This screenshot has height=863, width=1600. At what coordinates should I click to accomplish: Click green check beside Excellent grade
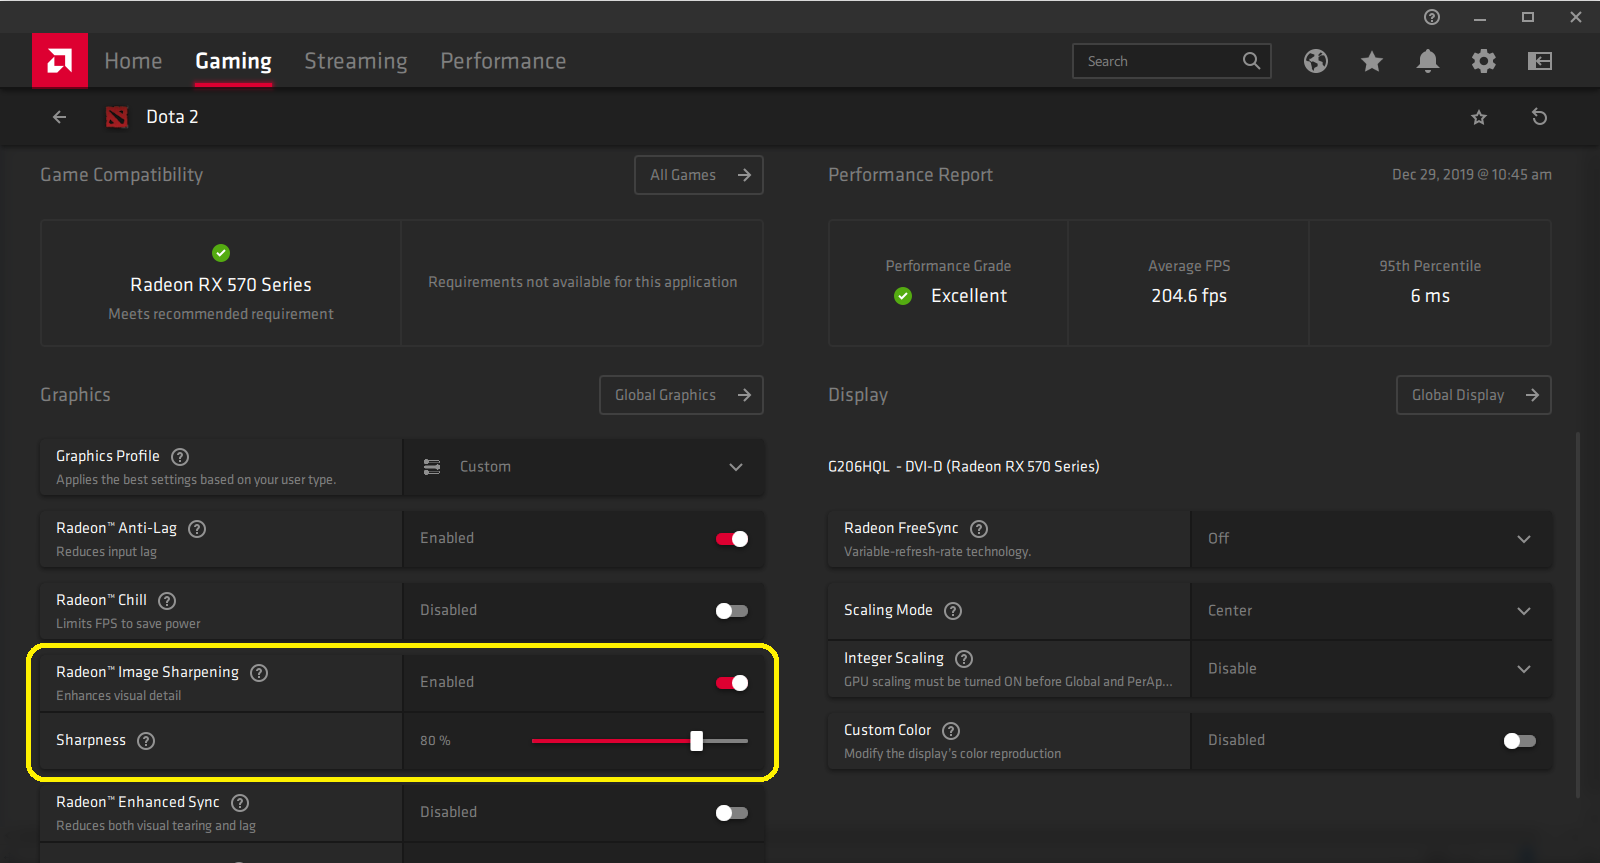tap(903, 296)
